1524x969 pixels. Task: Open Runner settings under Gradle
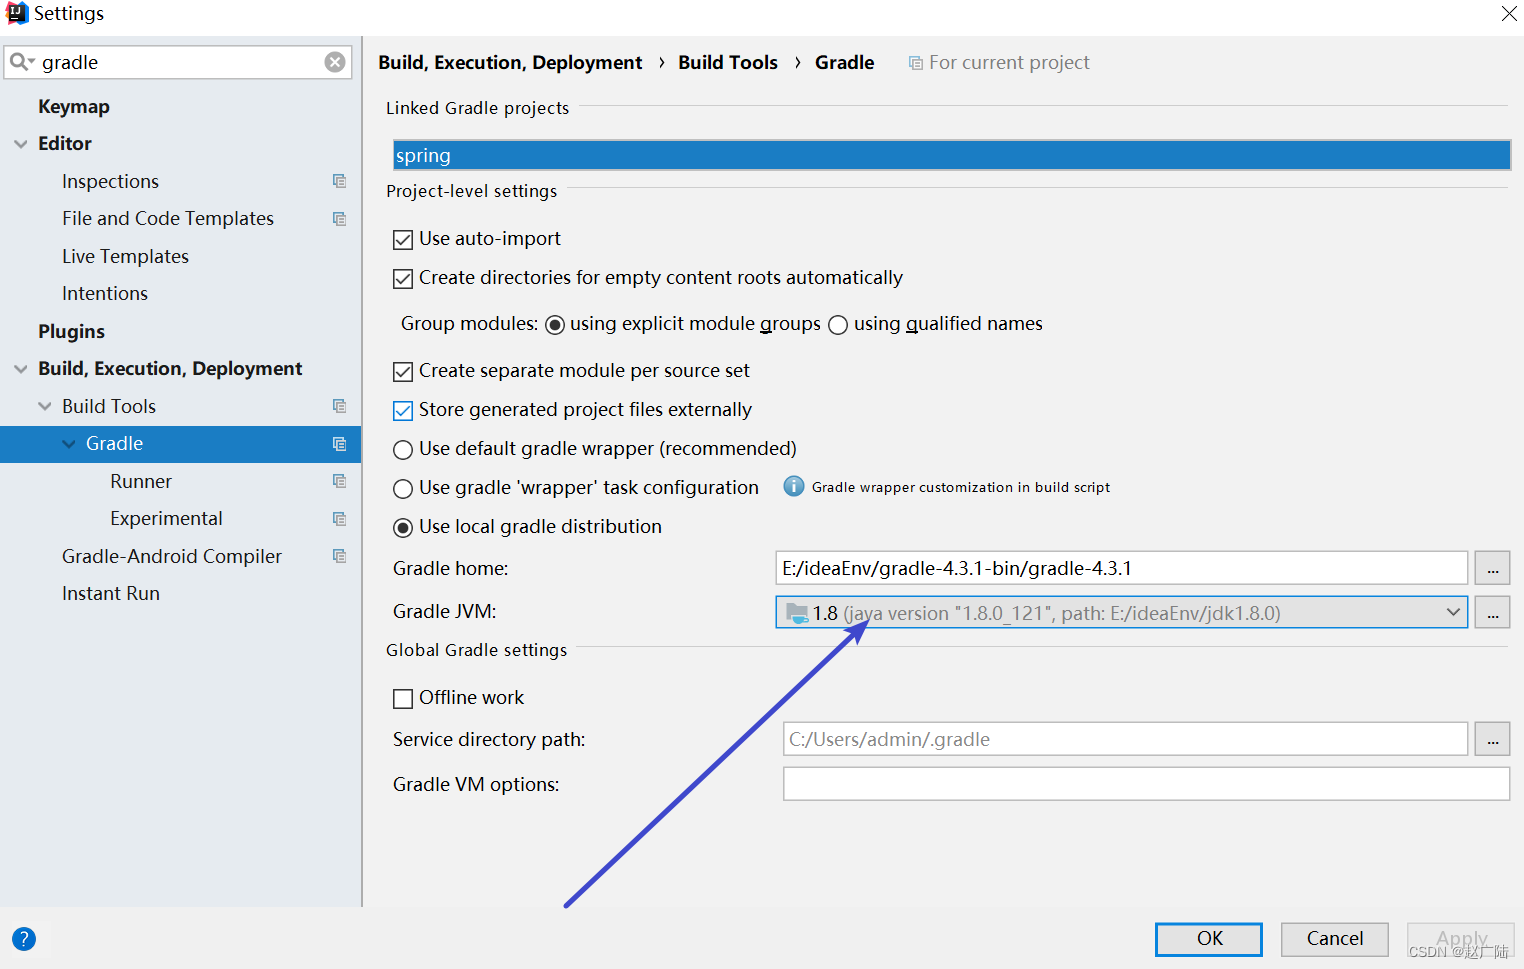point(141,481)
